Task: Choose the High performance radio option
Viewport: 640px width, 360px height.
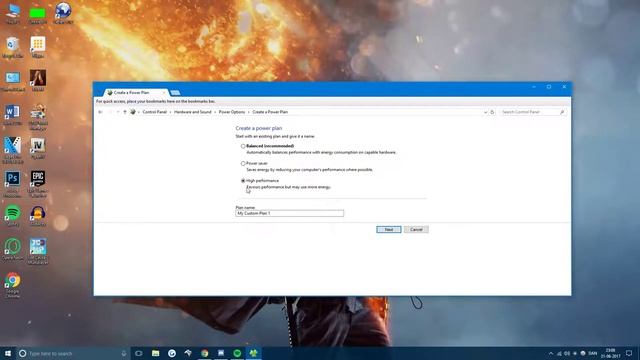Action: pos(243,180)
